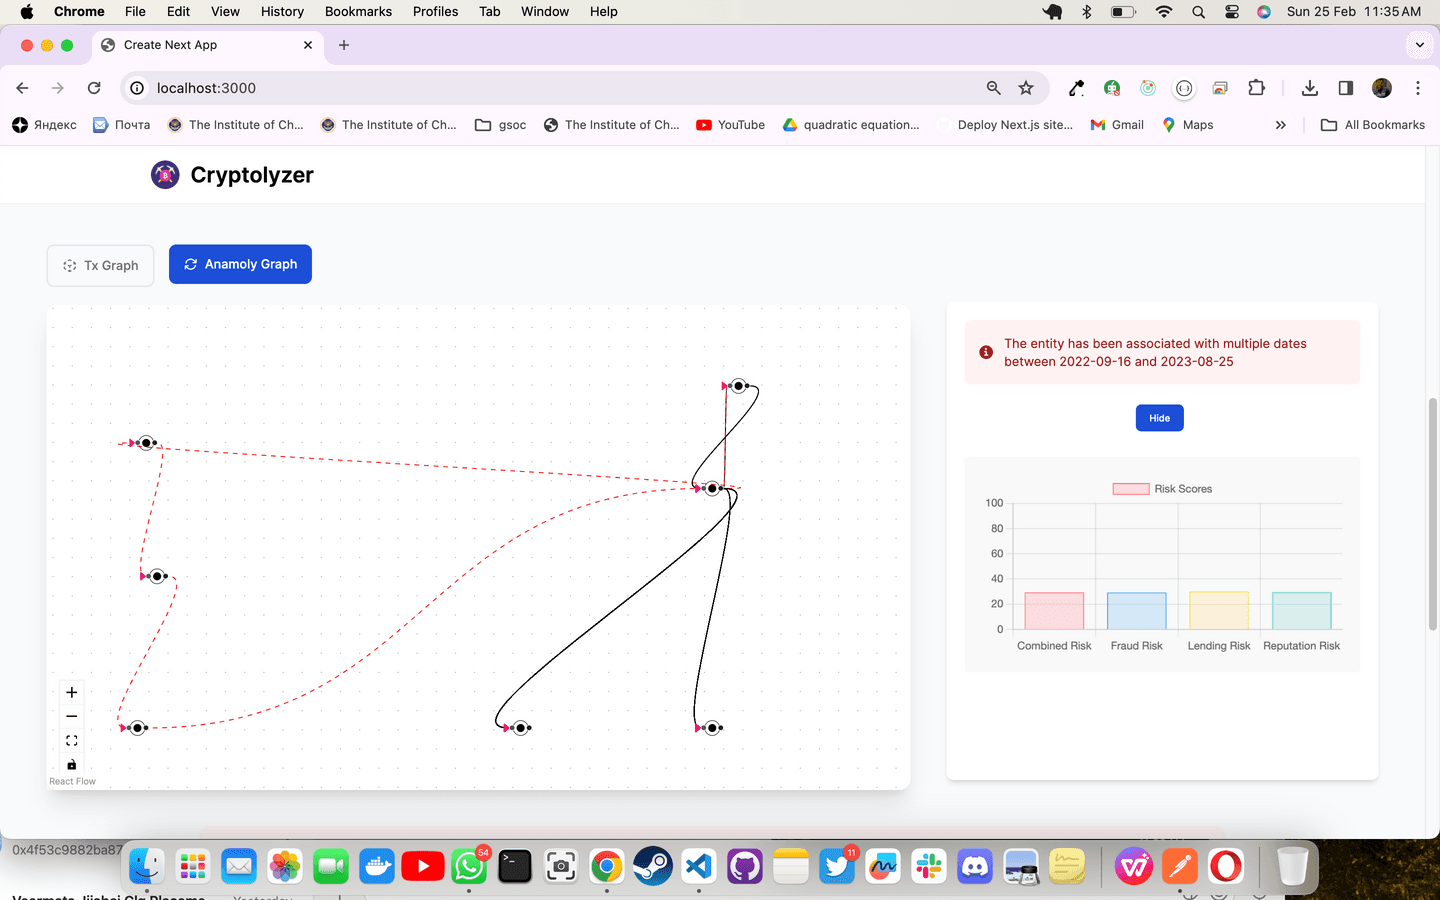Screen dimensions: 1440x900
Task: Click the React Flow attribution link
Action: (72, 782)
